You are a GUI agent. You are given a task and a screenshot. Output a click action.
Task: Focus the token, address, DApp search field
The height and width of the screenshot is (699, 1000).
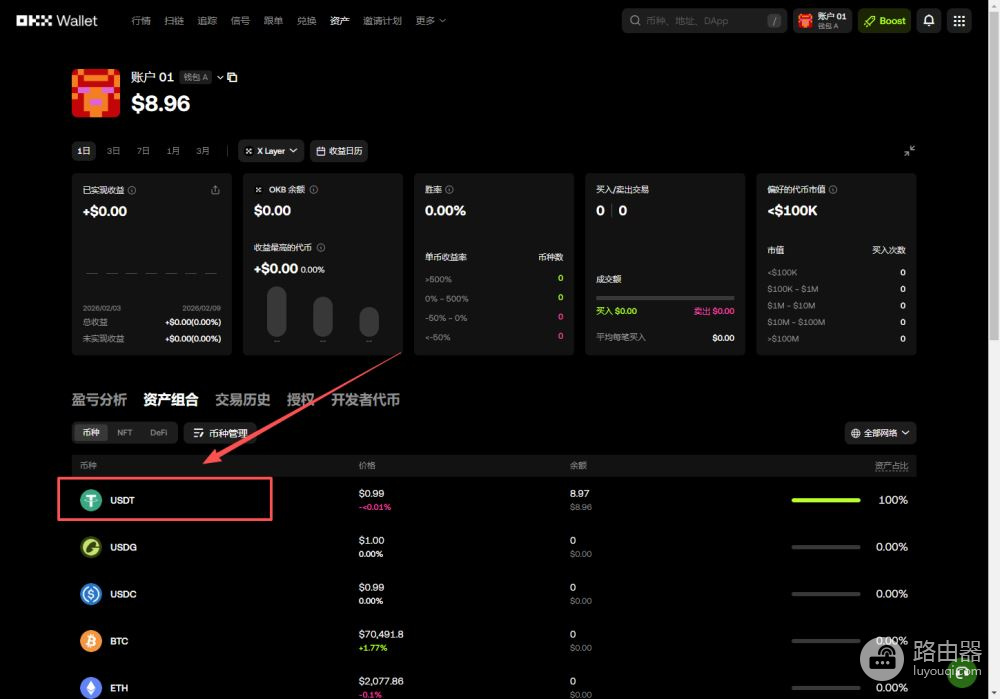[702, 20]
